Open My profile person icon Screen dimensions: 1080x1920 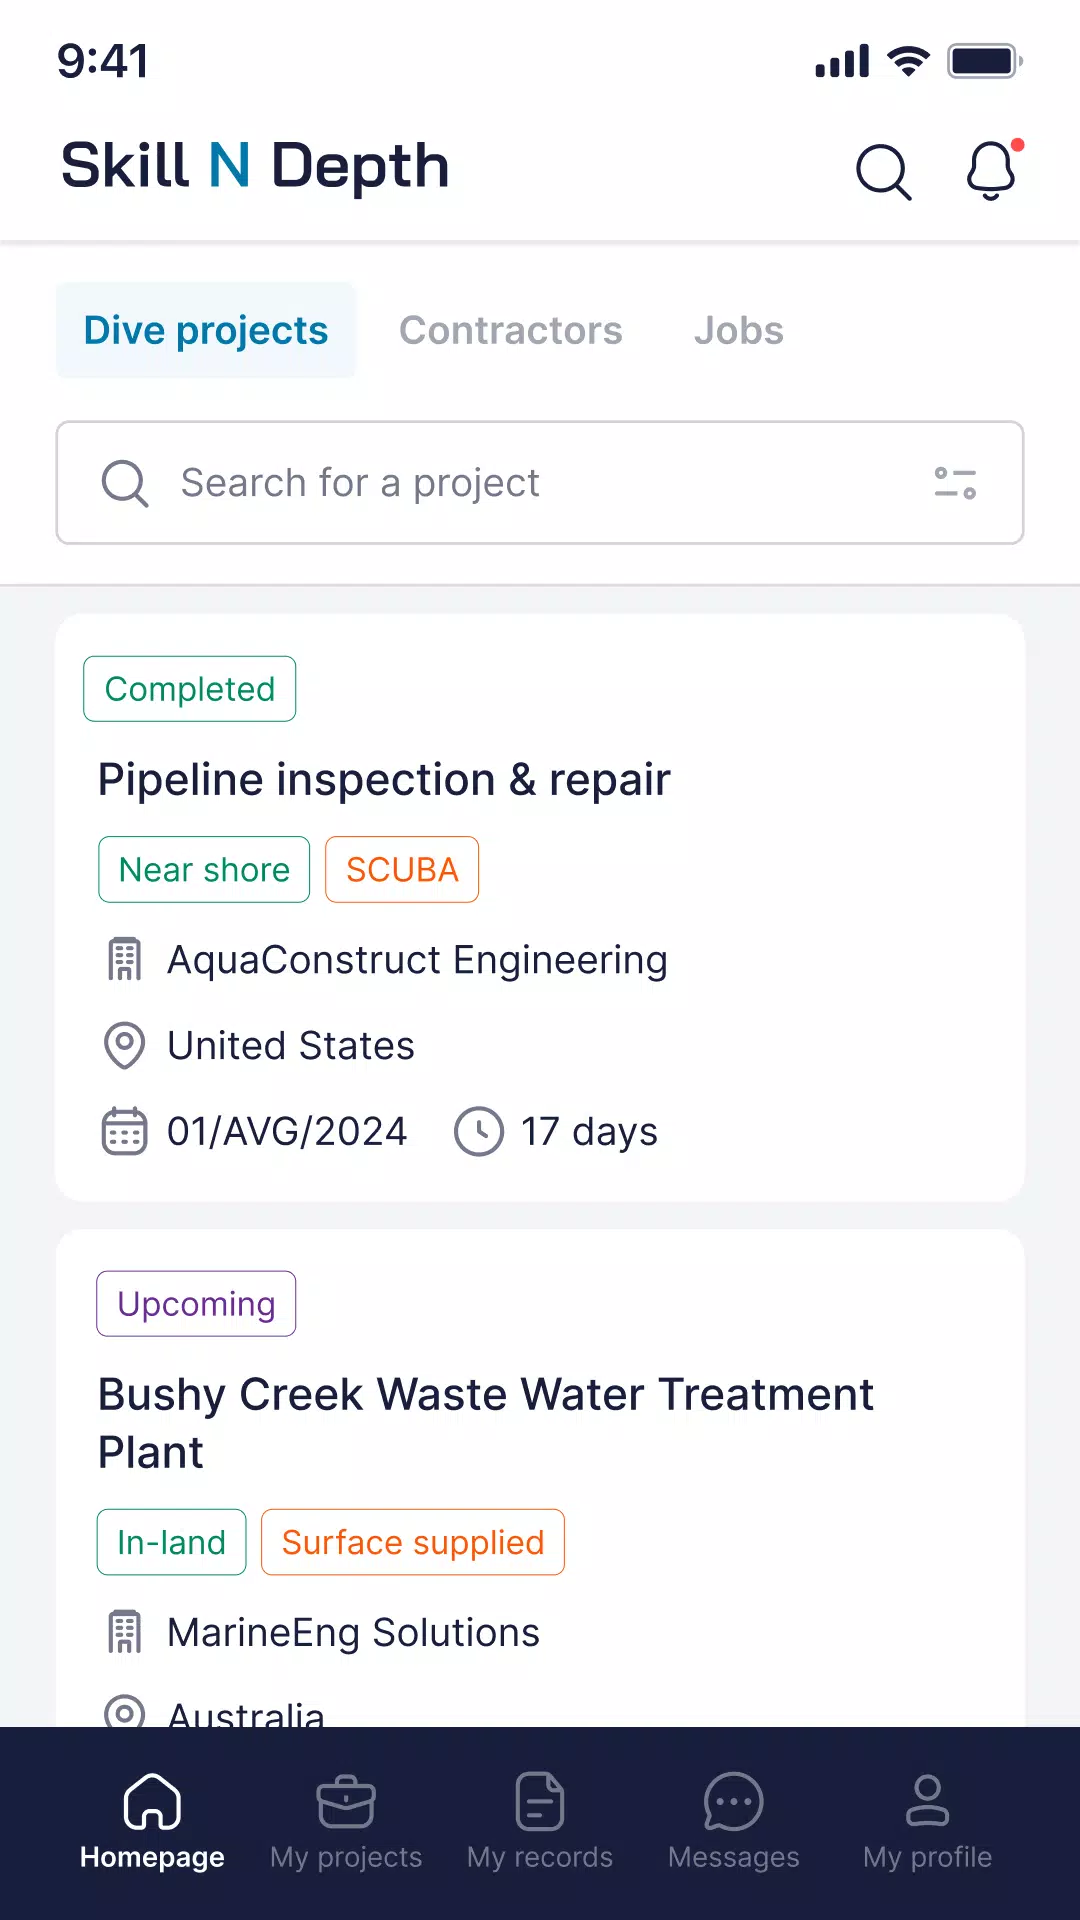(x=928, y=1801)
